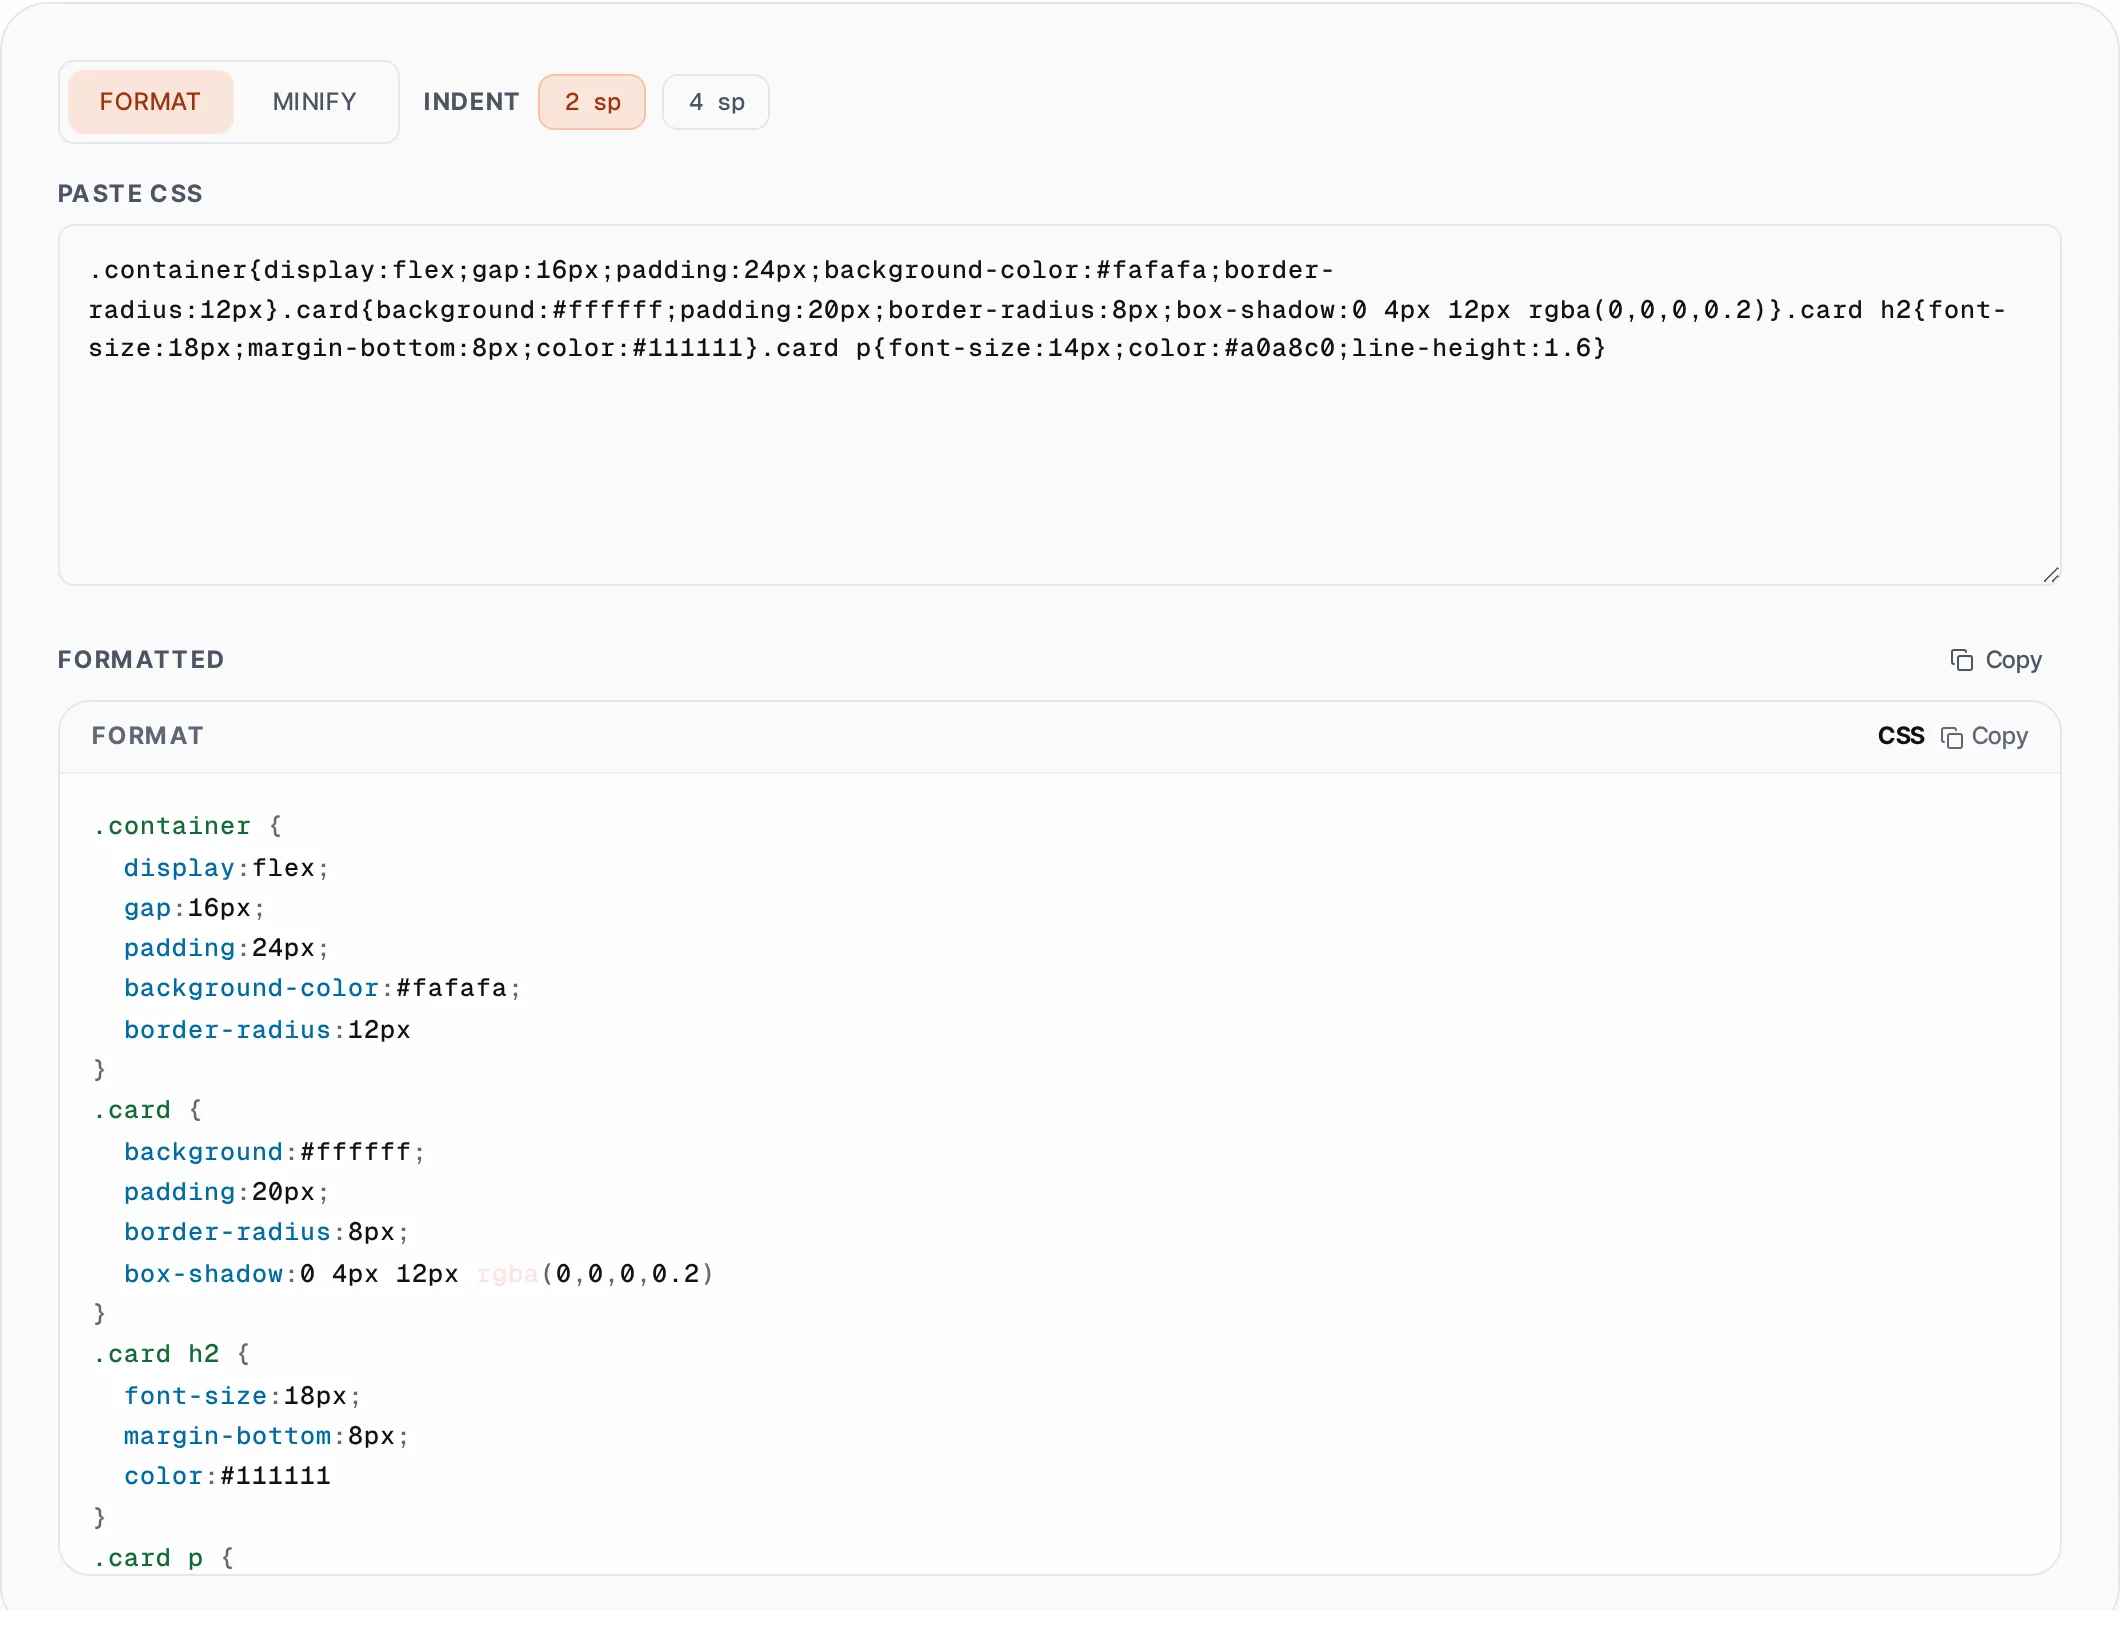Click the .card p selector line
This screenshot has width=2120, height=1636.
point(163,1558)
